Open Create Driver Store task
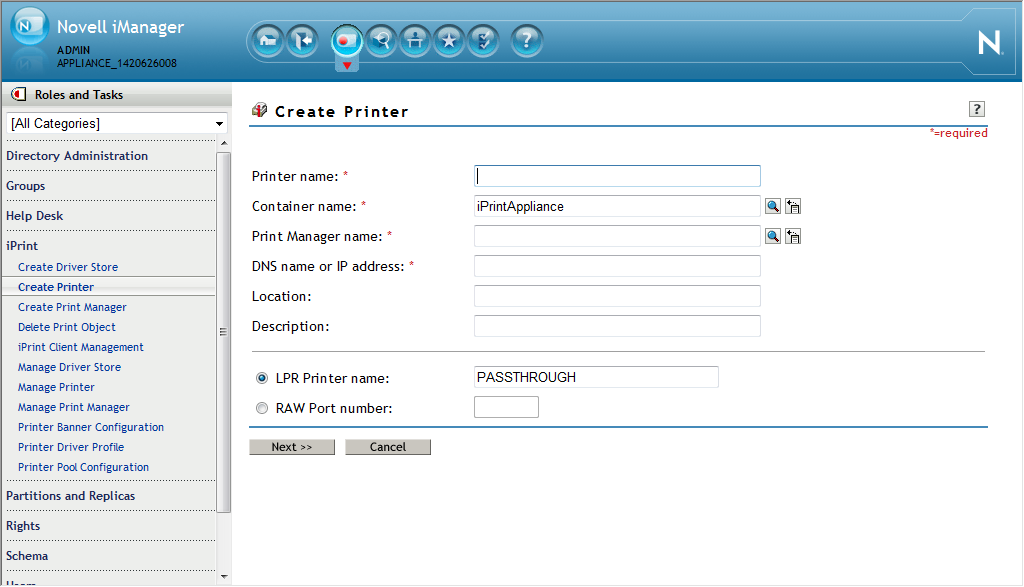Image resolution: width=1024 pixels, height=587 pixels. [68, 267]
